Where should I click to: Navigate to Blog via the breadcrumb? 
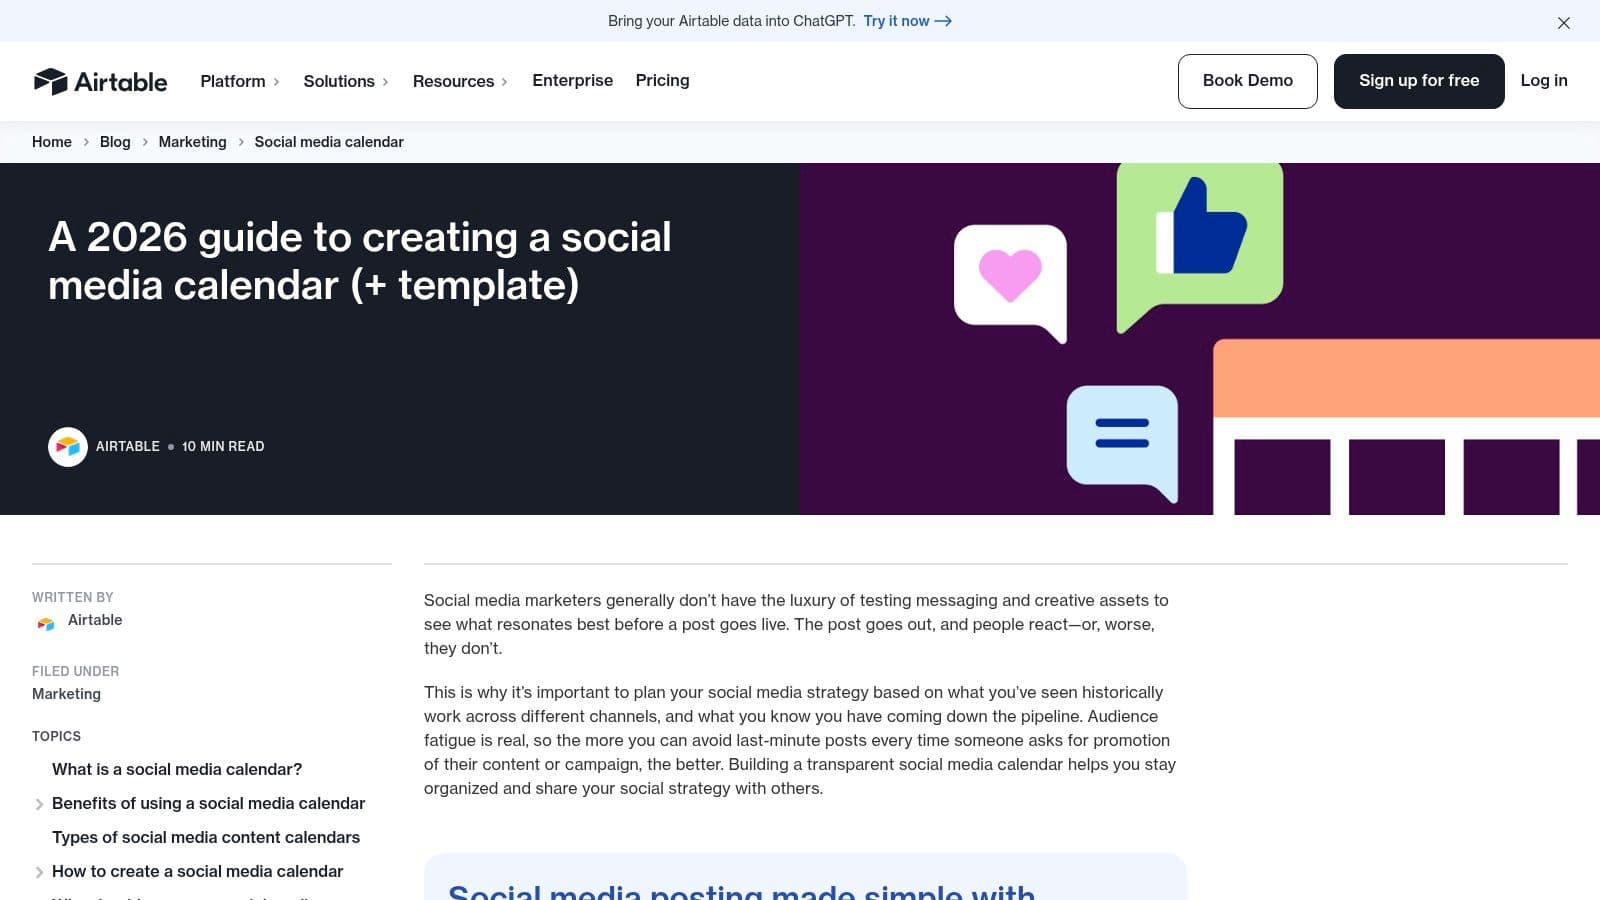coord(114,142)
